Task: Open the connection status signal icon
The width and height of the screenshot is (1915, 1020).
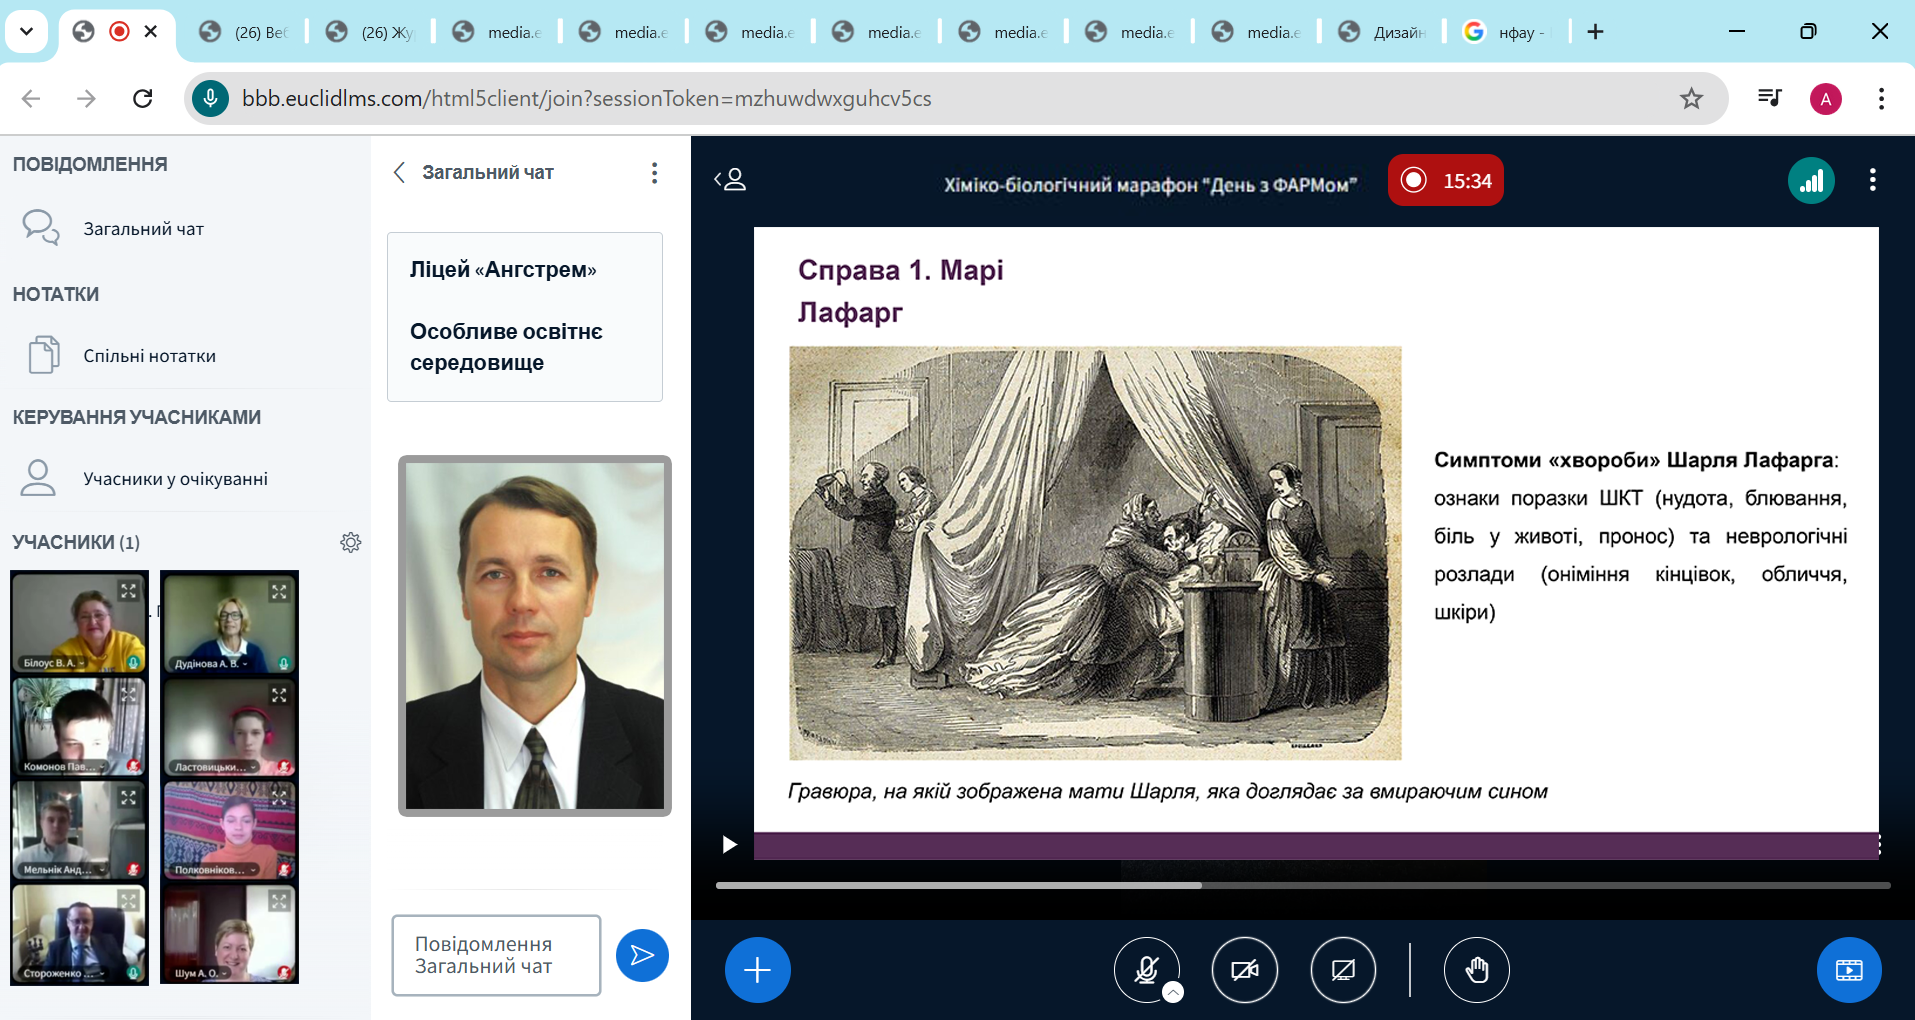Action: [1811, 181]
